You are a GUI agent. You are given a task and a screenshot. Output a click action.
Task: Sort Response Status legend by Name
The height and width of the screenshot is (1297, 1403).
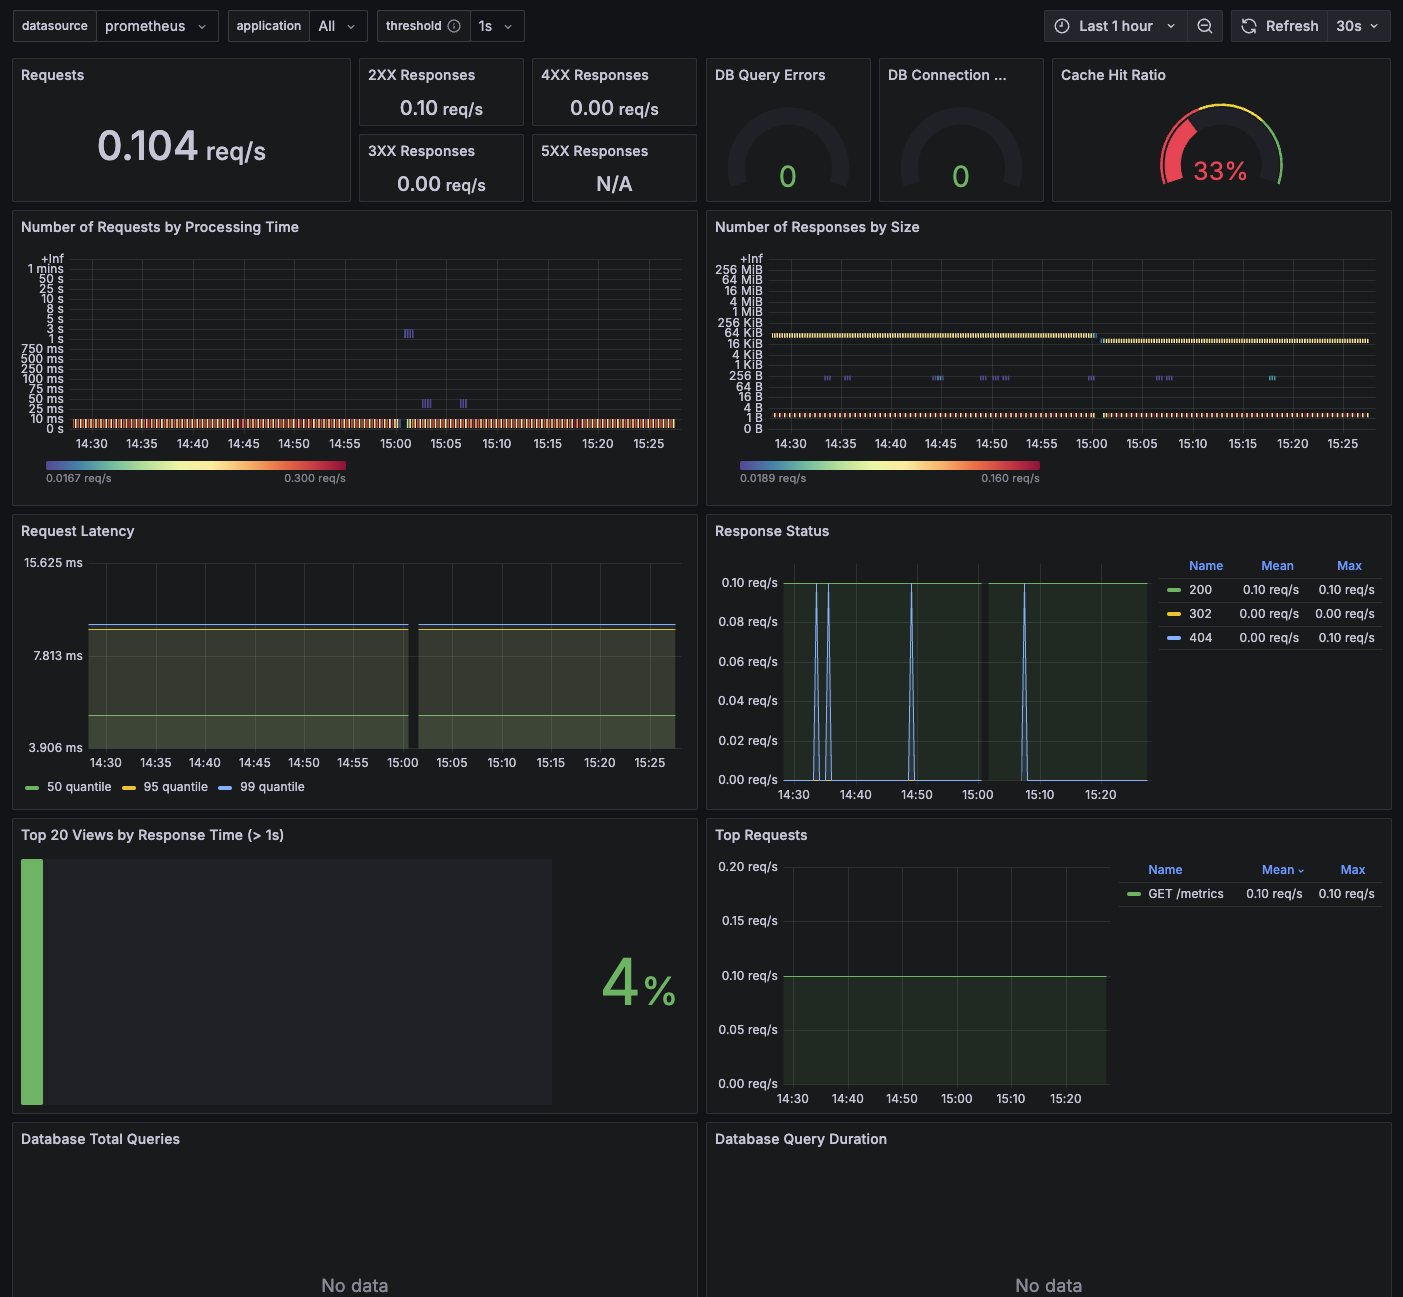(x=1206, y=566)
